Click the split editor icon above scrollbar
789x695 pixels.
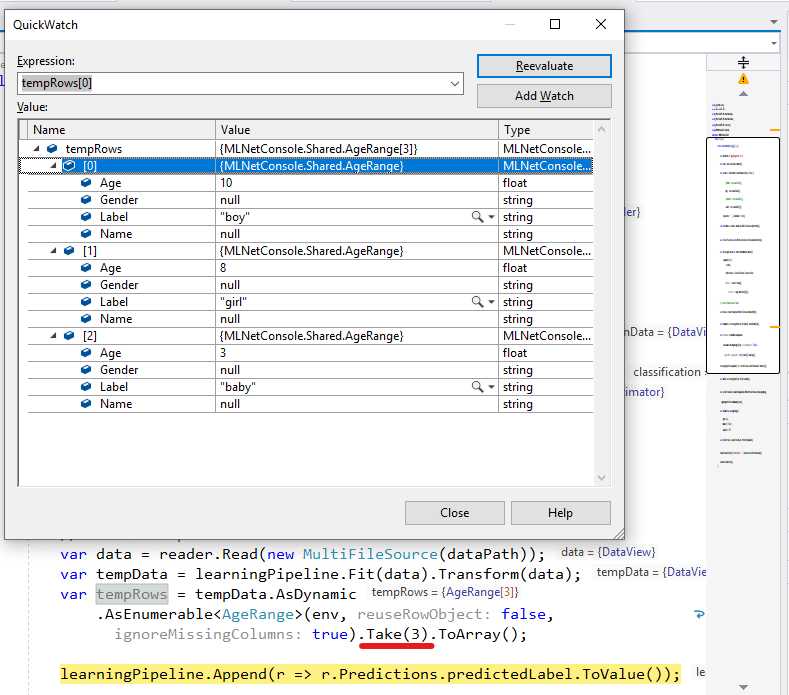(x=743, y=62)
